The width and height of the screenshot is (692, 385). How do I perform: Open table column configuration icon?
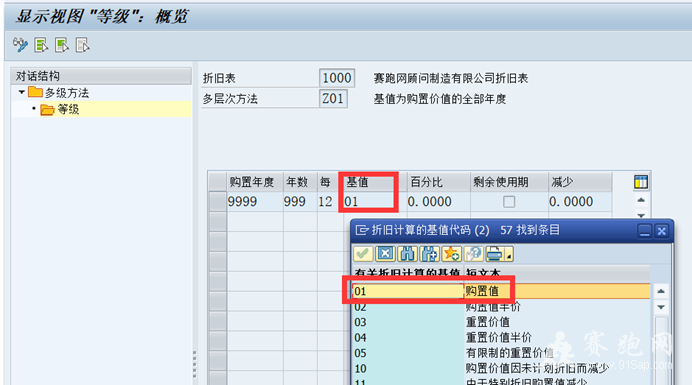pyautogui.click(x=641, y=182)
